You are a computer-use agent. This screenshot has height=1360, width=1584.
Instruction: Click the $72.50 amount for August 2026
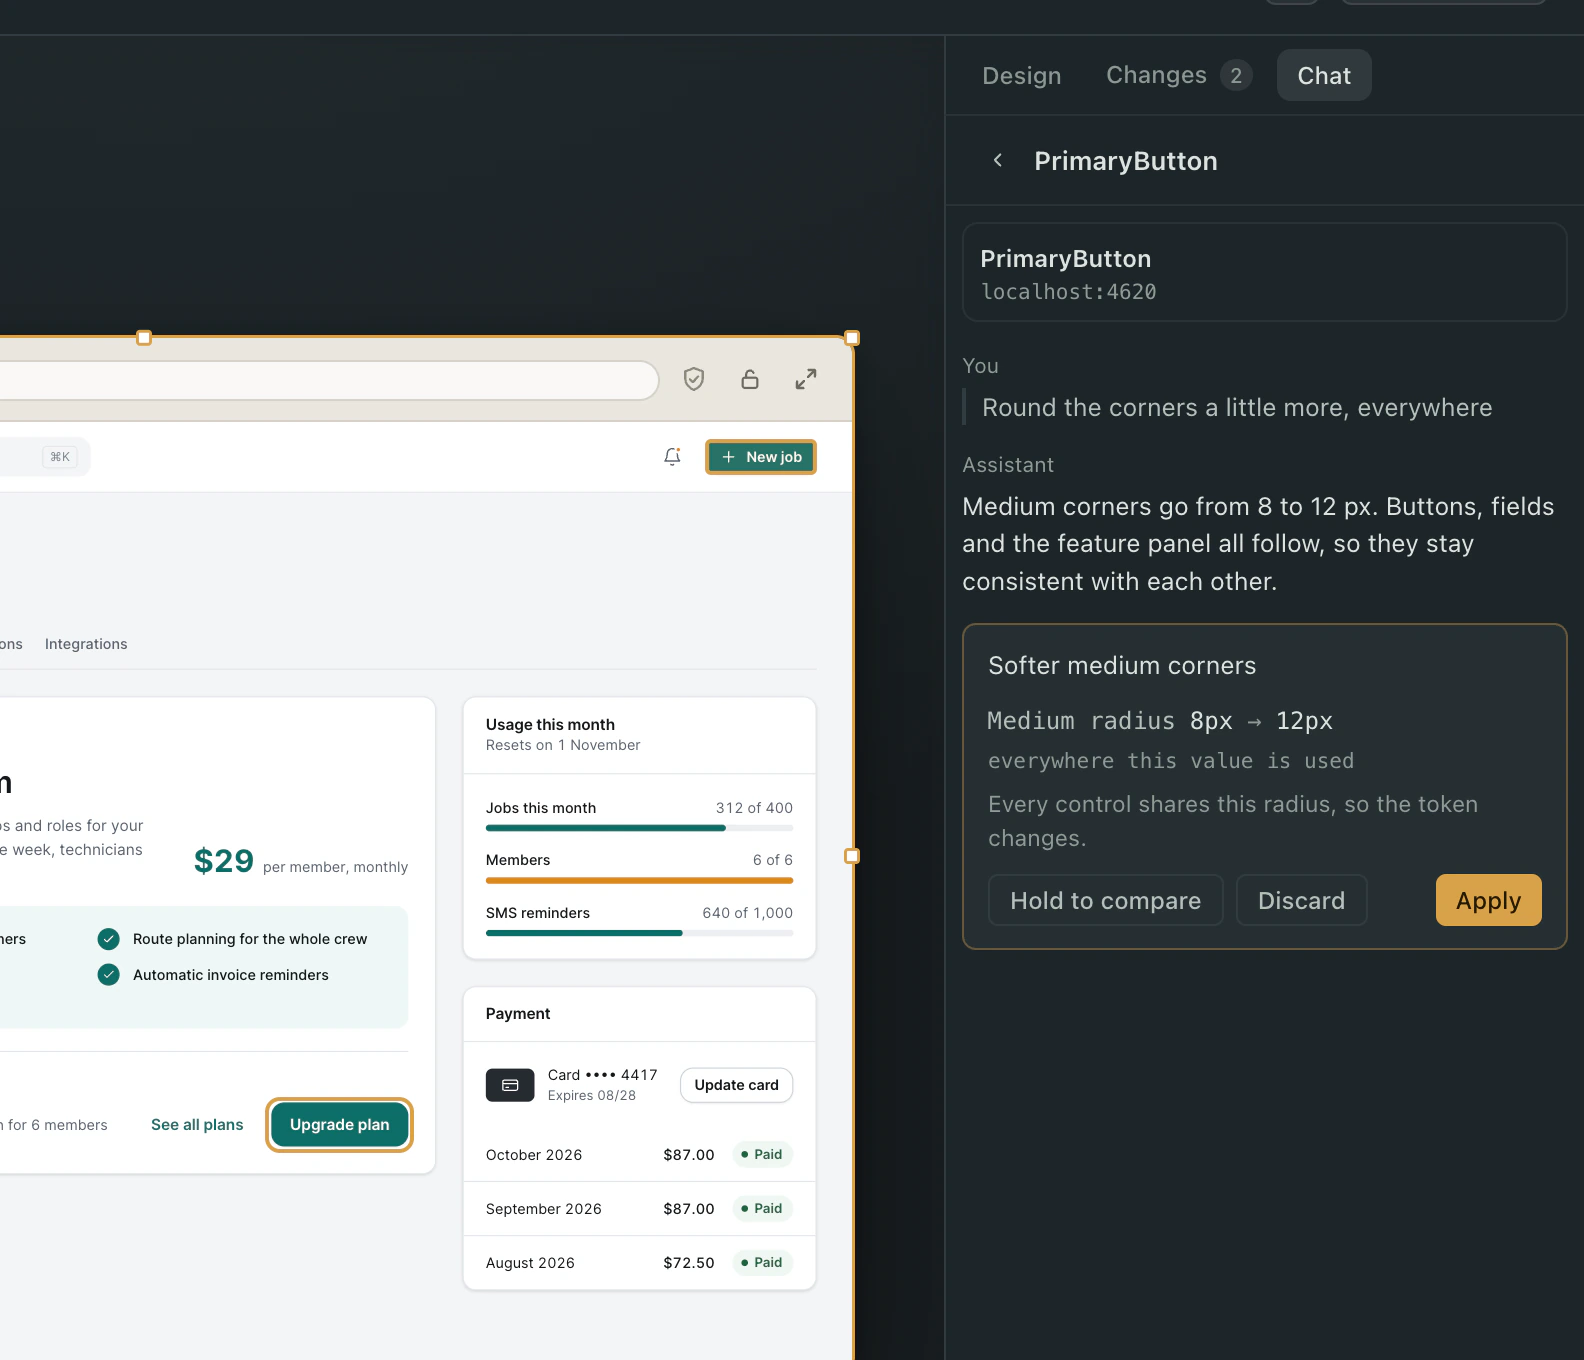coord(689,1263)
